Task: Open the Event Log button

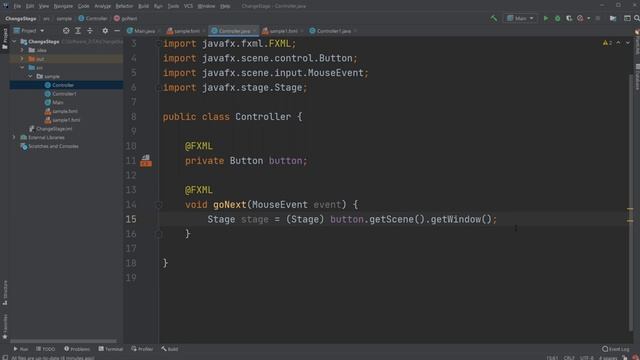Action: (616, 349)
